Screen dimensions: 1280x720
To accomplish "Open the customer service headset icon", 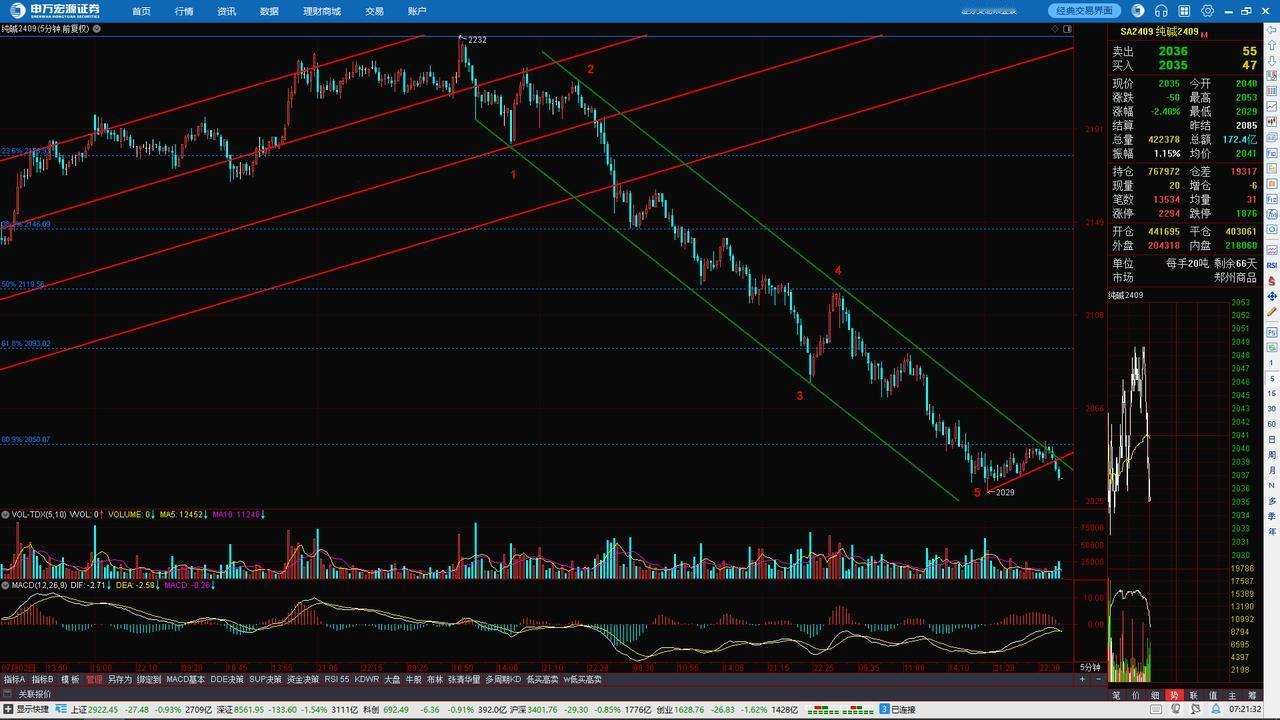I will tap(1161, 11).
